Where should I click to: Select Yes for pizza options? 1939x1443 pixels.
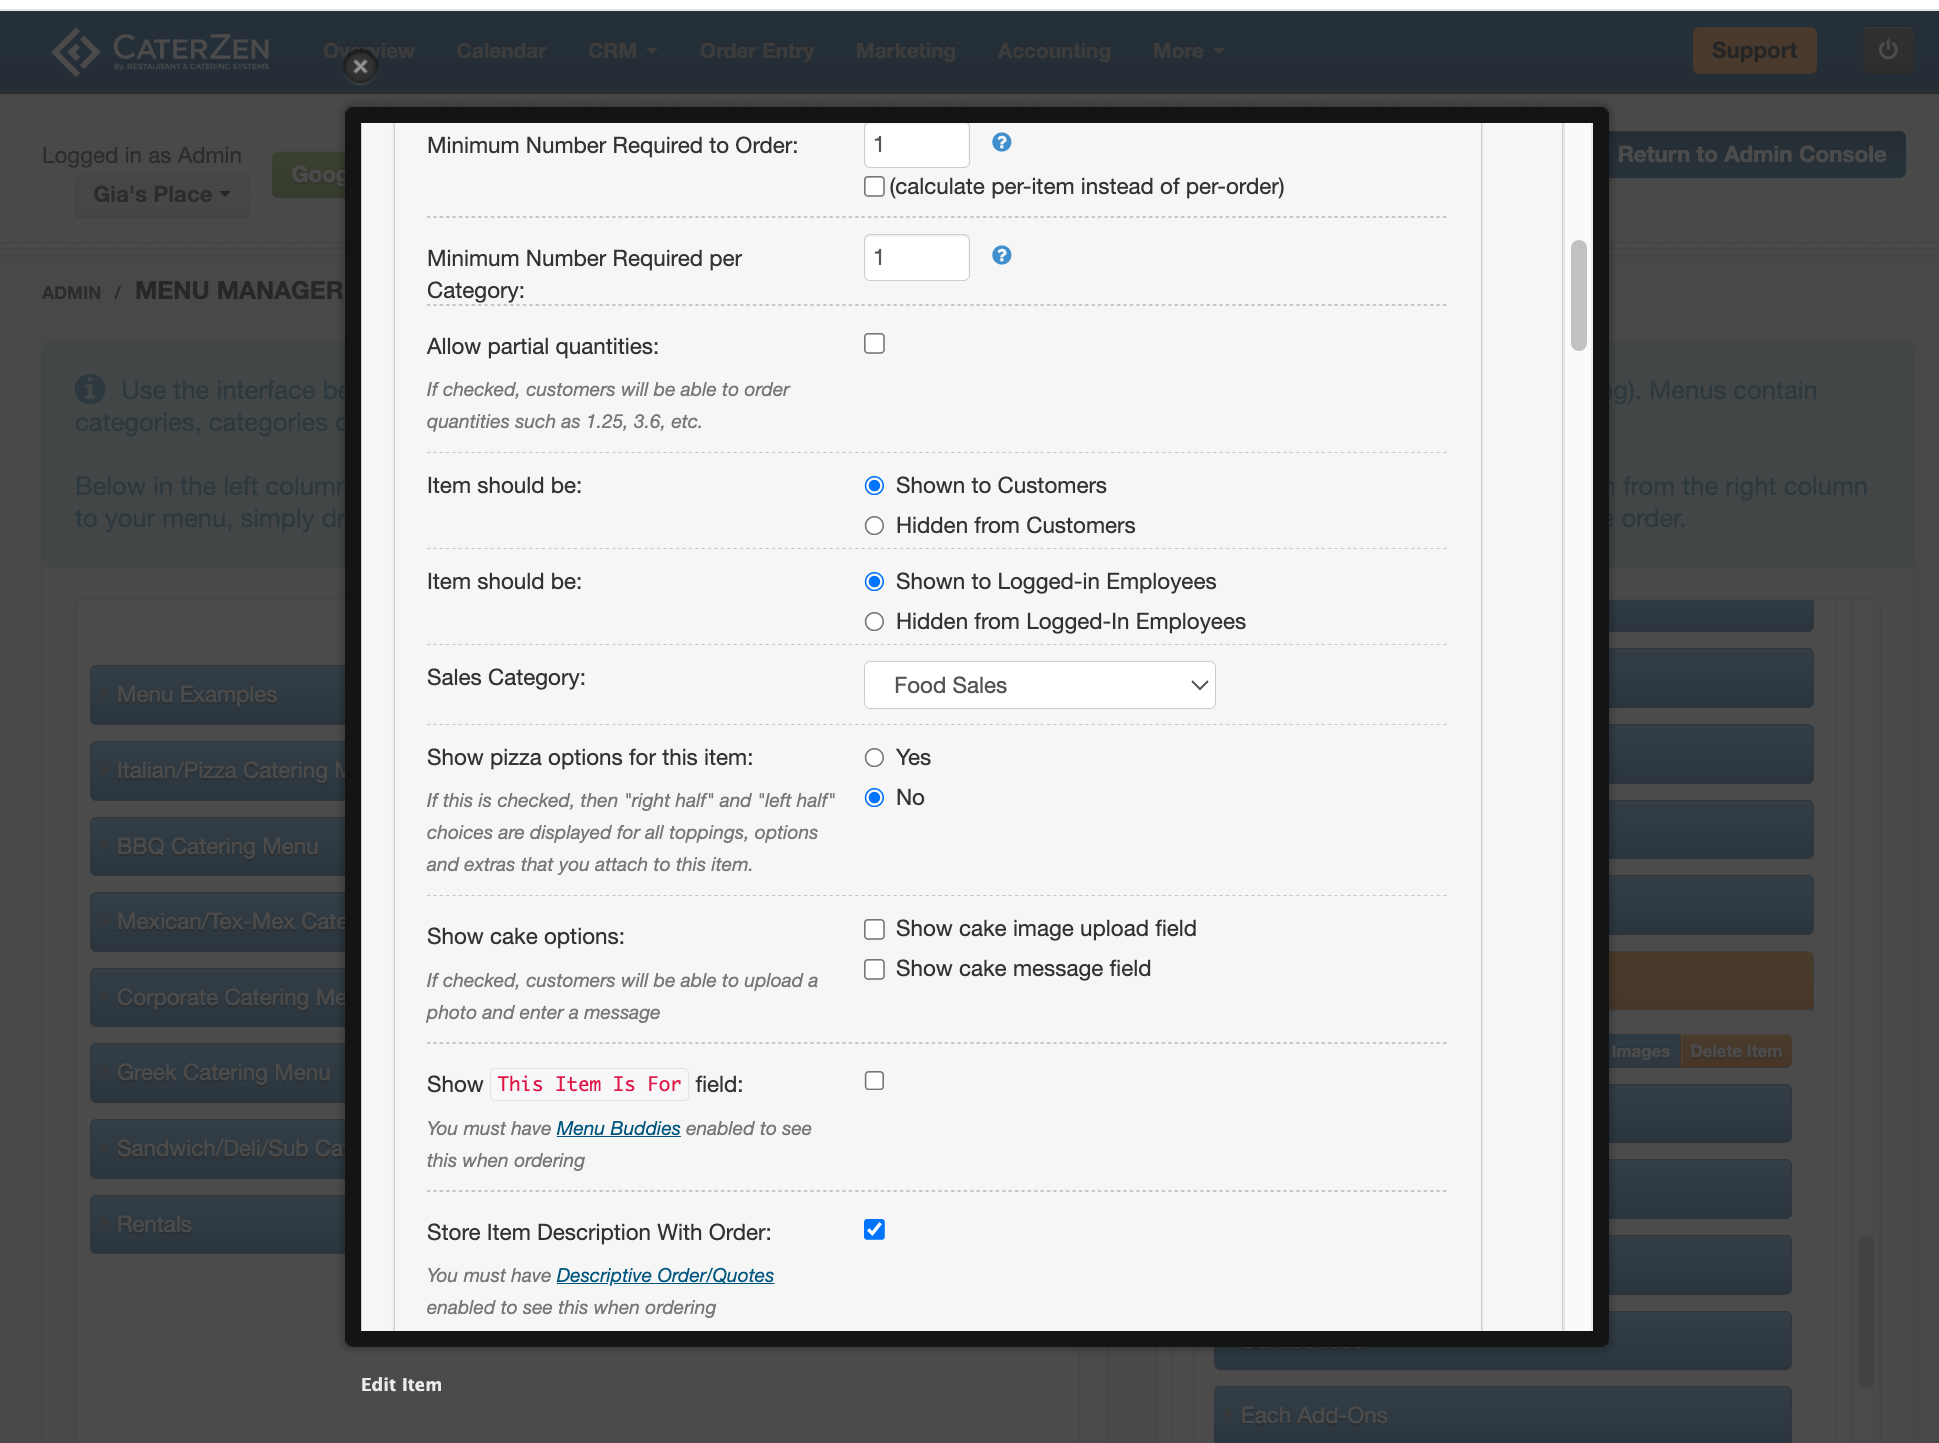[874, 758]
